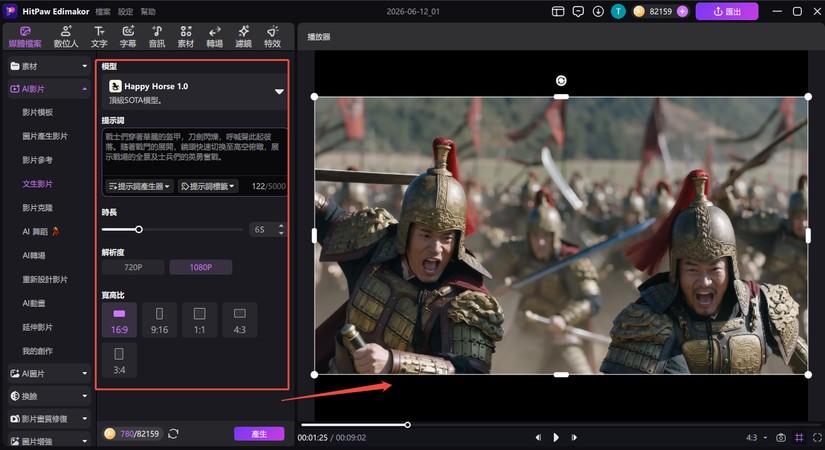
Task: Choose 720P resolution
Action: [133, 267]
